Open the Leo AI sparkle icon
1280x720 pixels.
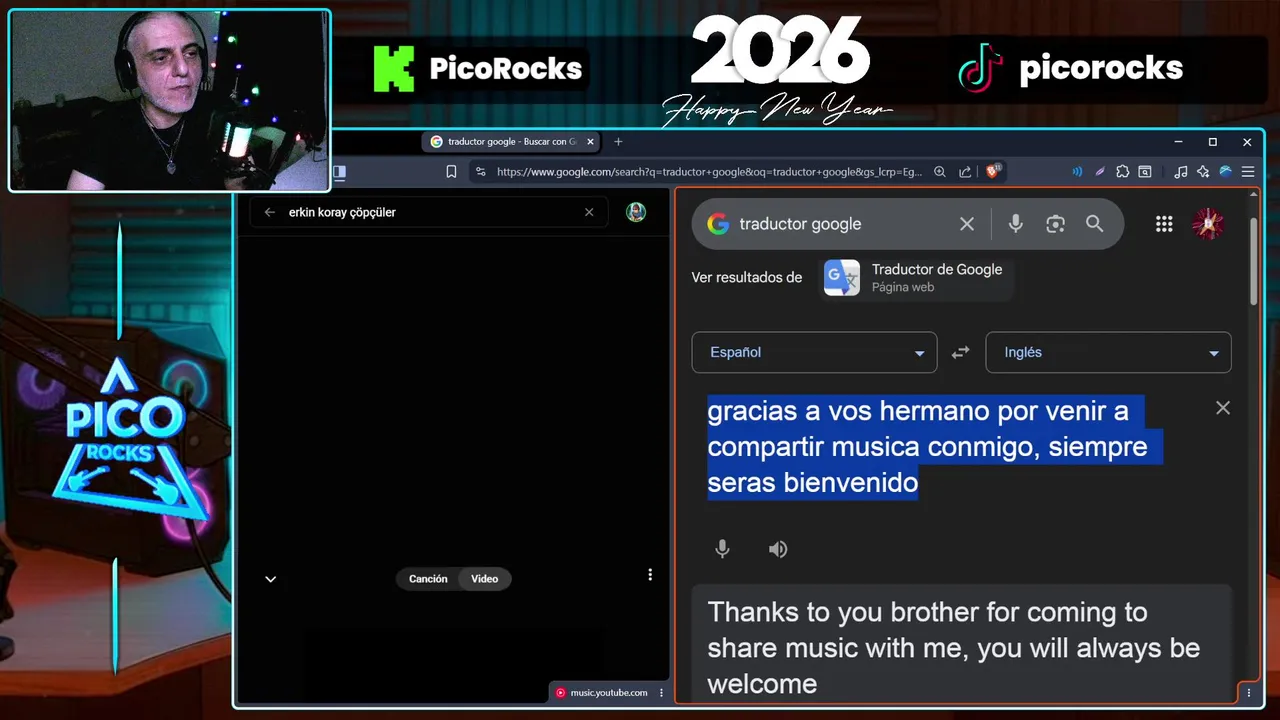1203,172
